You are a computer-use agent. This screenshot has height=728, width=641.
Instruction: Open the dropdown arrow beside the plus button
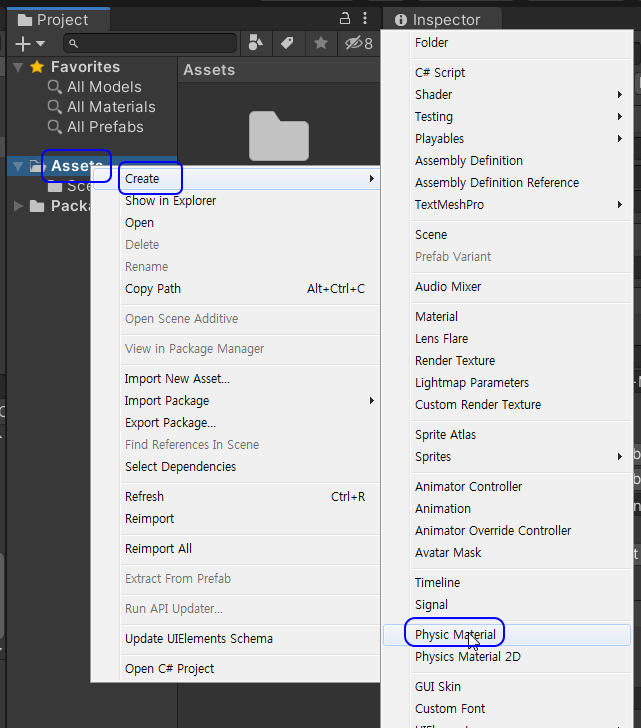click(x=41, y=44)
